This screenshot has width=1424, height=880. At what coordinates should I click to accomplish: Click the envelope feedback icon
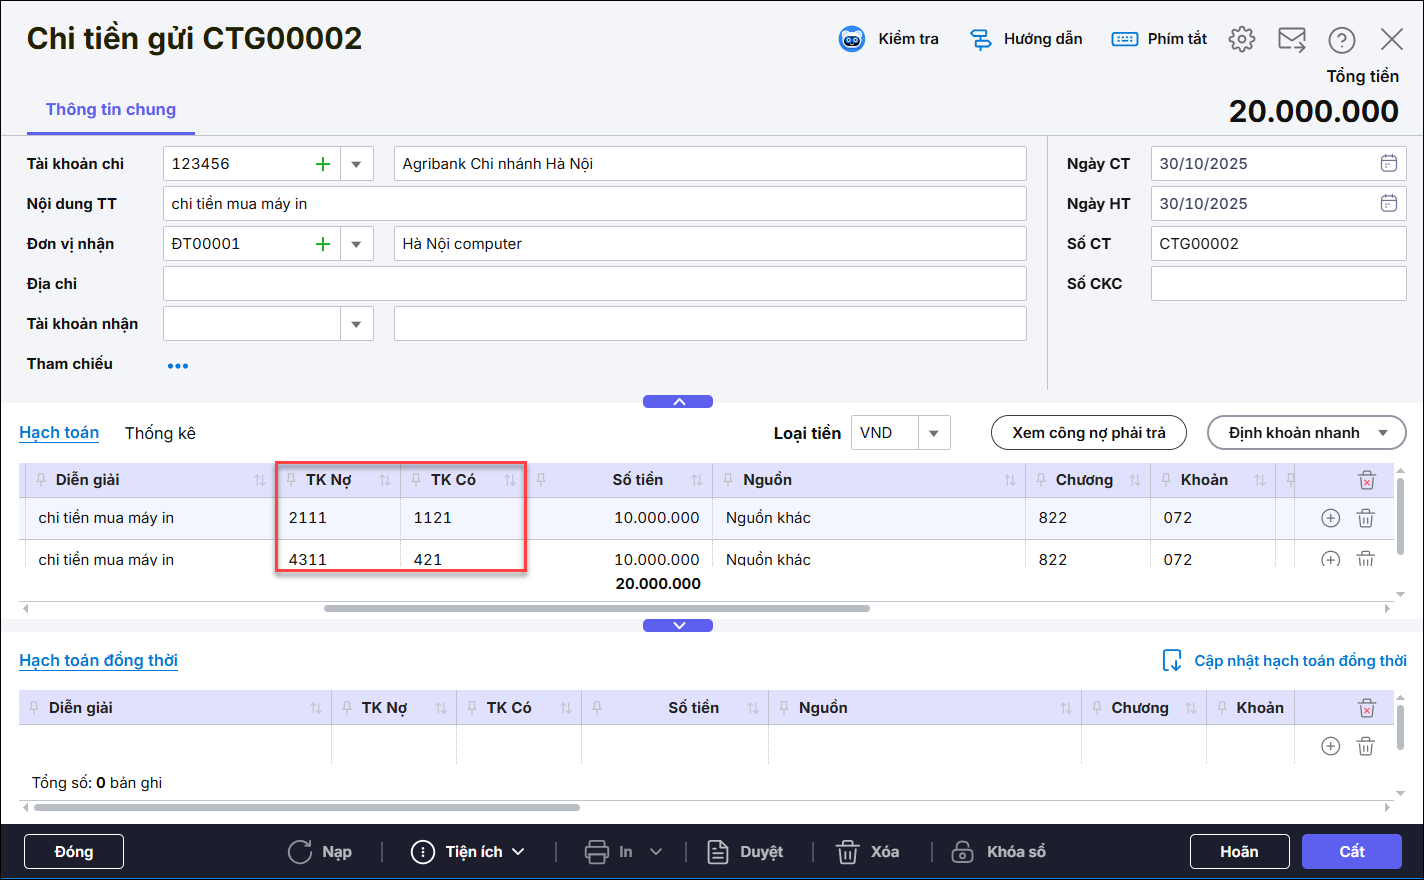tap(1291, 39)
